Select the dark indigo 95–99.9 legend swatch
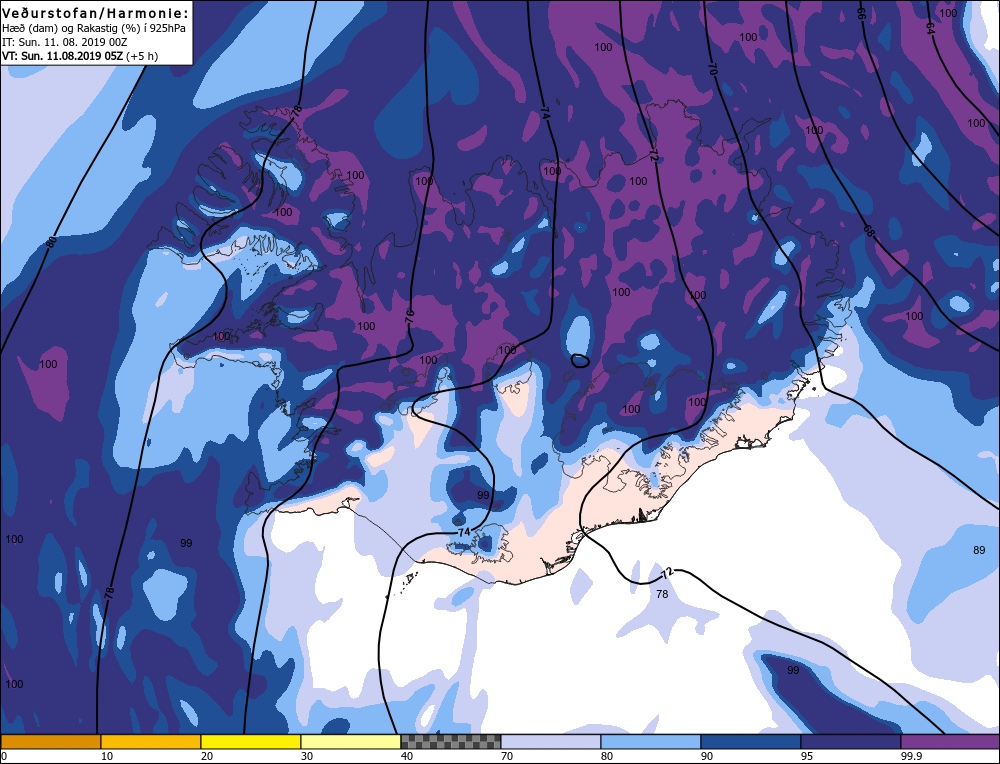Viewport: 1000px width, 764px height. [x=851, y=742]
